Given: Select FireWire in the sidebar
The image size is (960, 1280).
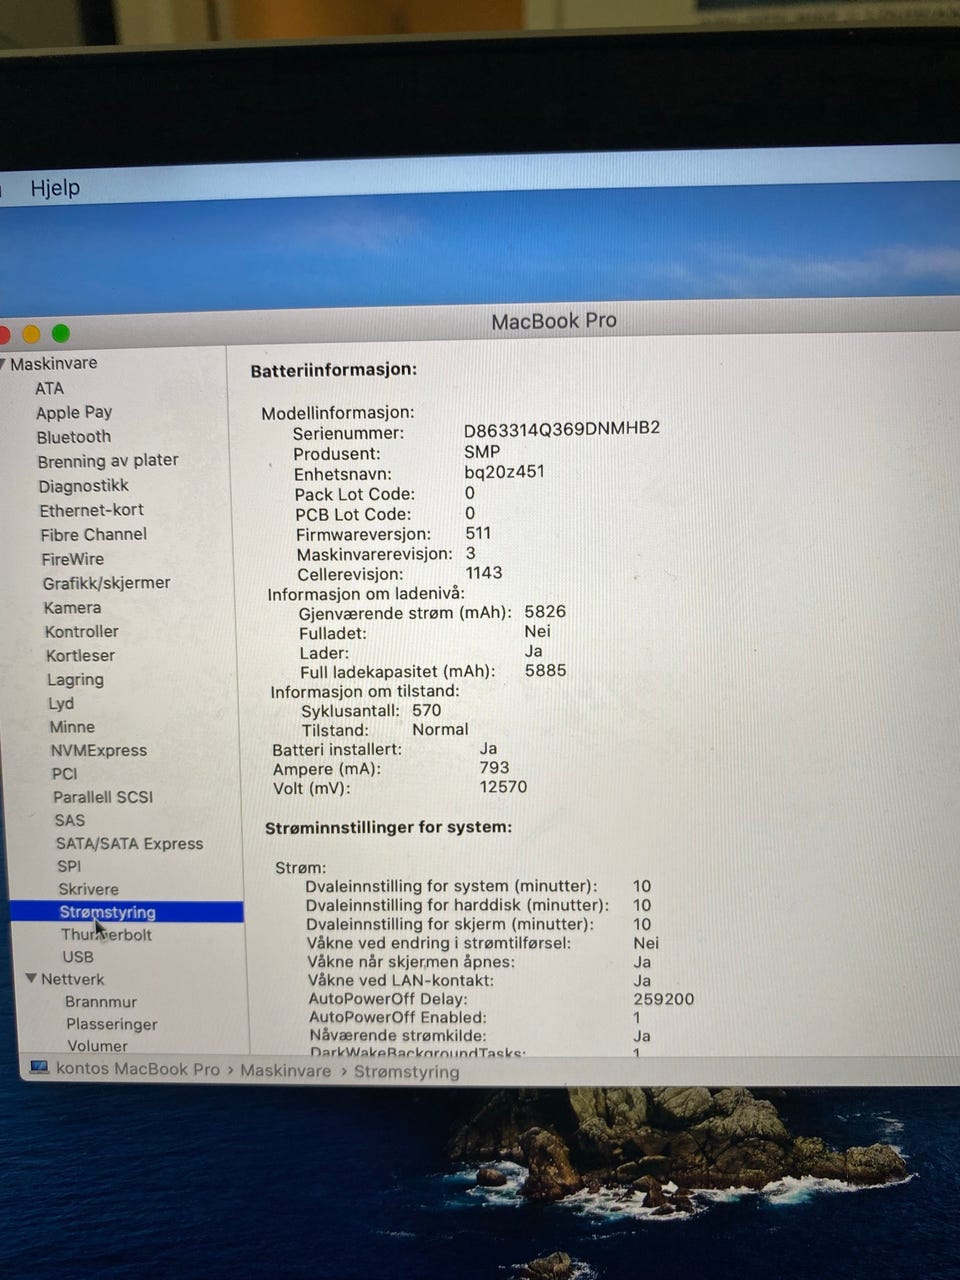Looking at the screenshot, I should 72,559.
